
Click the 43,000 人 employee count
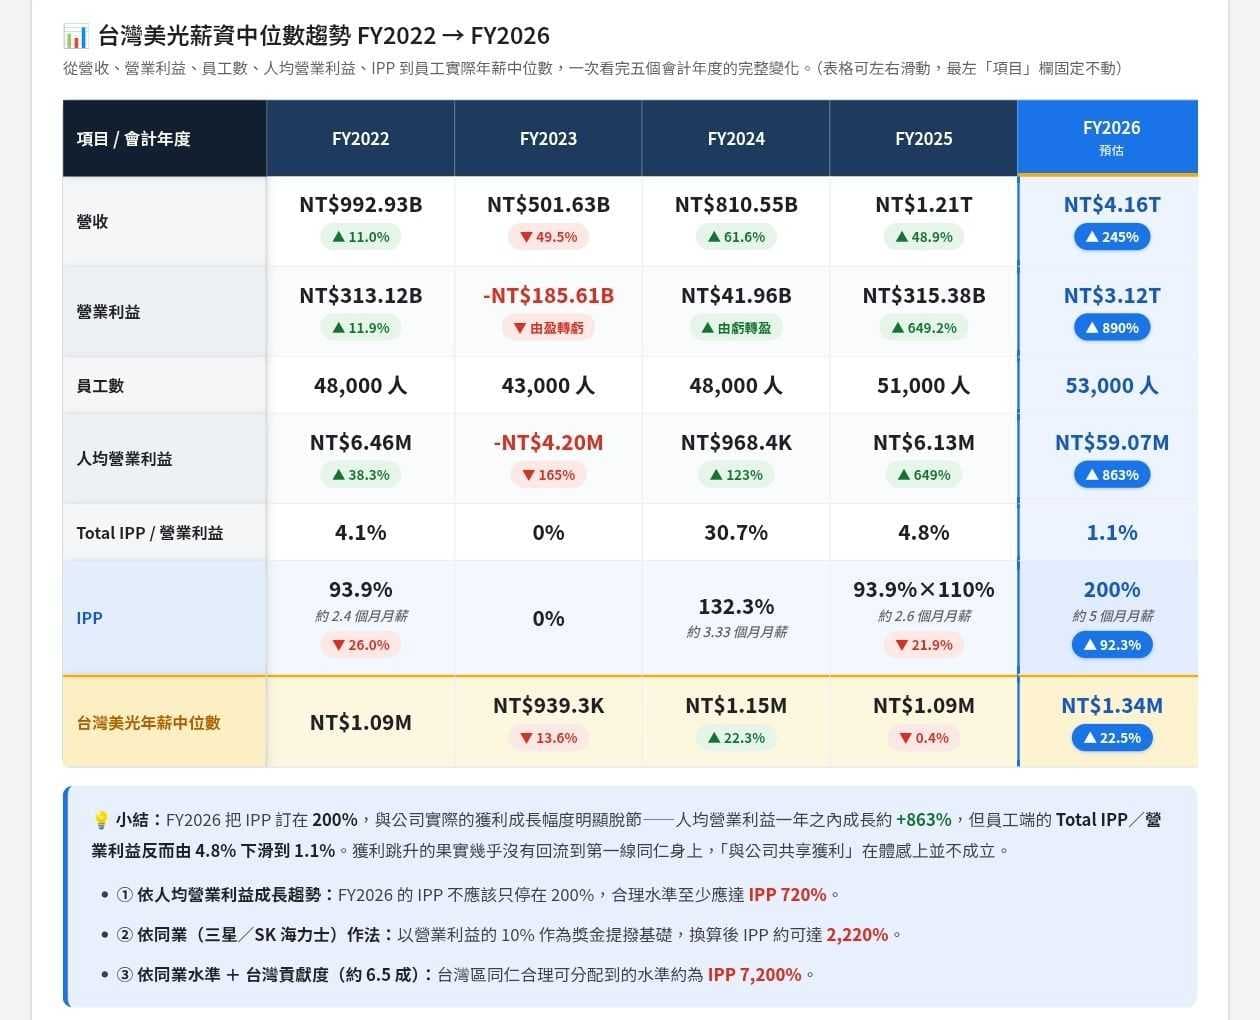tap(548, 386)
